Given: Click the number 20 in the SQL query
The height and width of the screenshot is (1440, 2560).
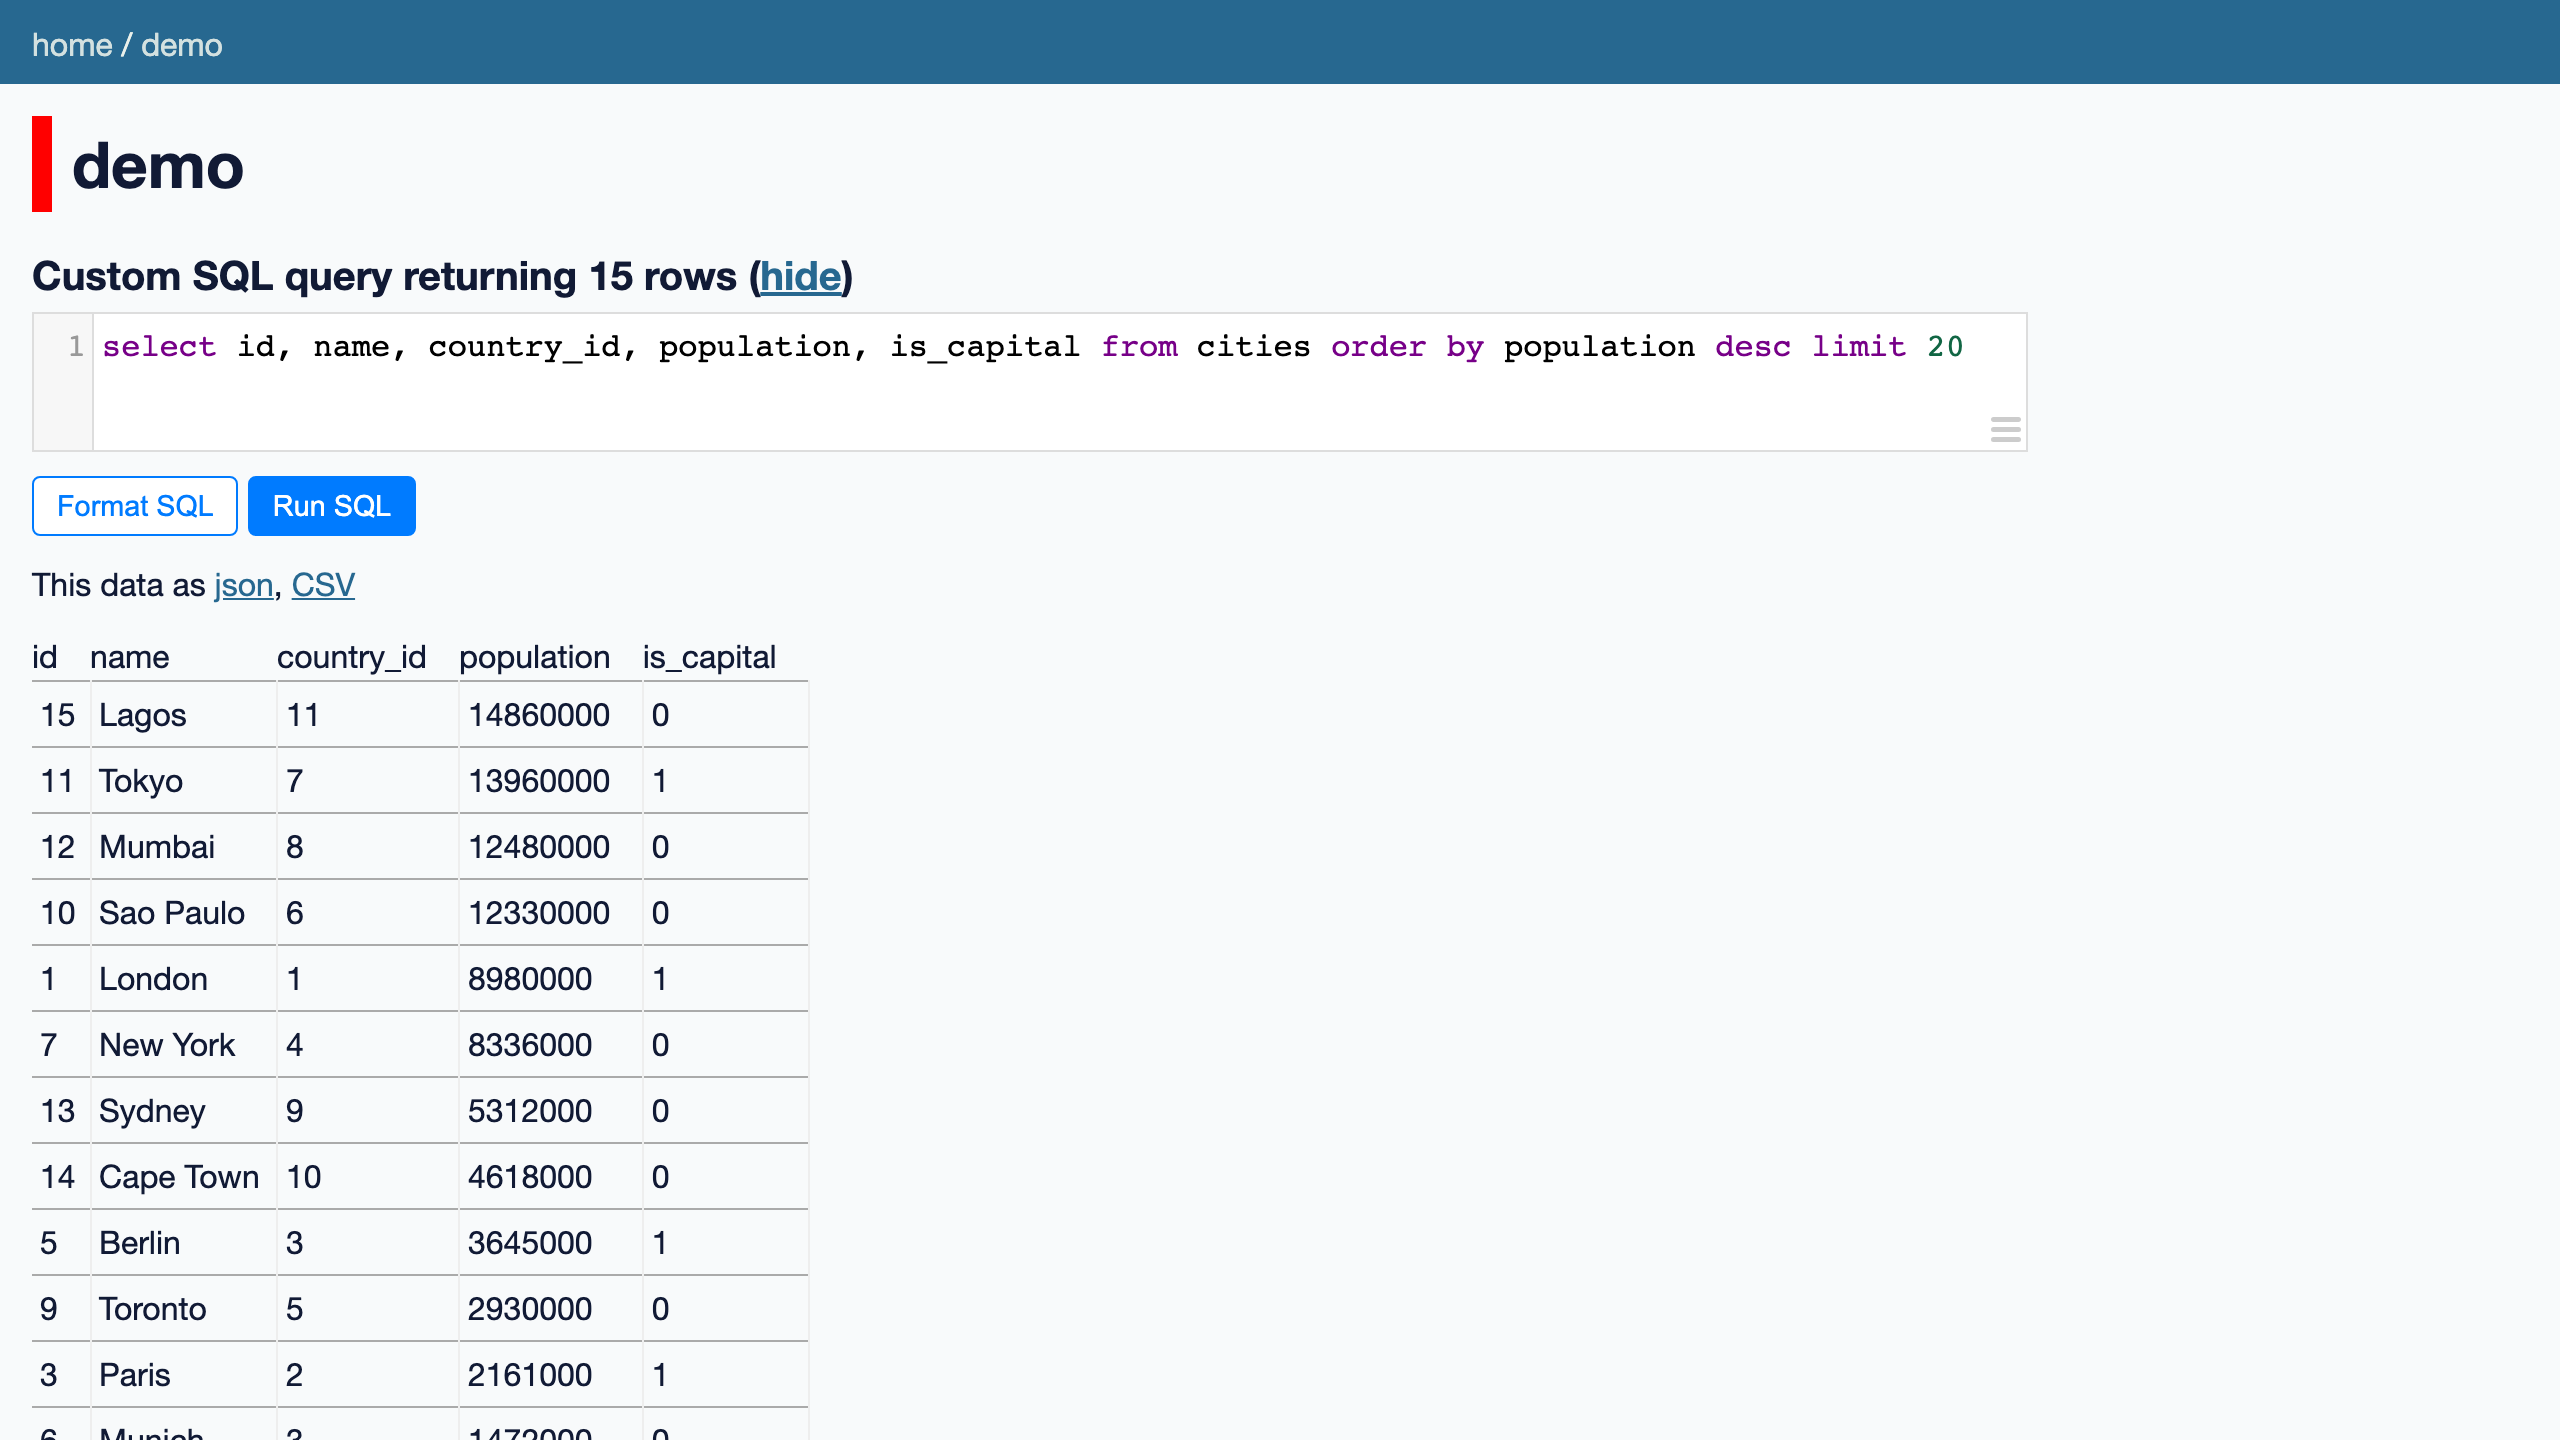Looking at the screenshot, I should (1945, 346).
